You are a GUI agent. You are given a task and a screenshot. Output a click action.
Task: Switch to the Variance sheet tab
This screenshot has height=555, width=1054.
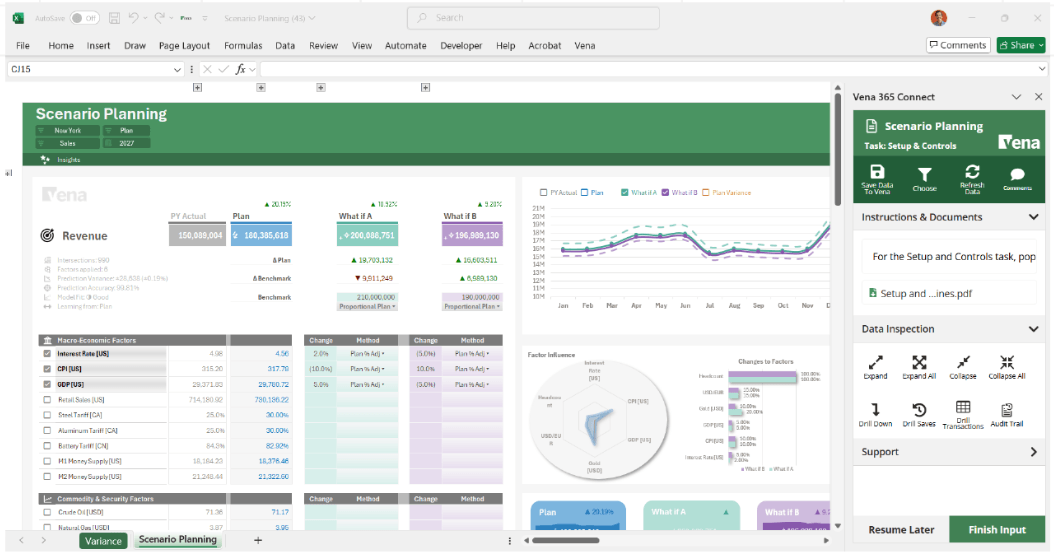click(103, 541)
